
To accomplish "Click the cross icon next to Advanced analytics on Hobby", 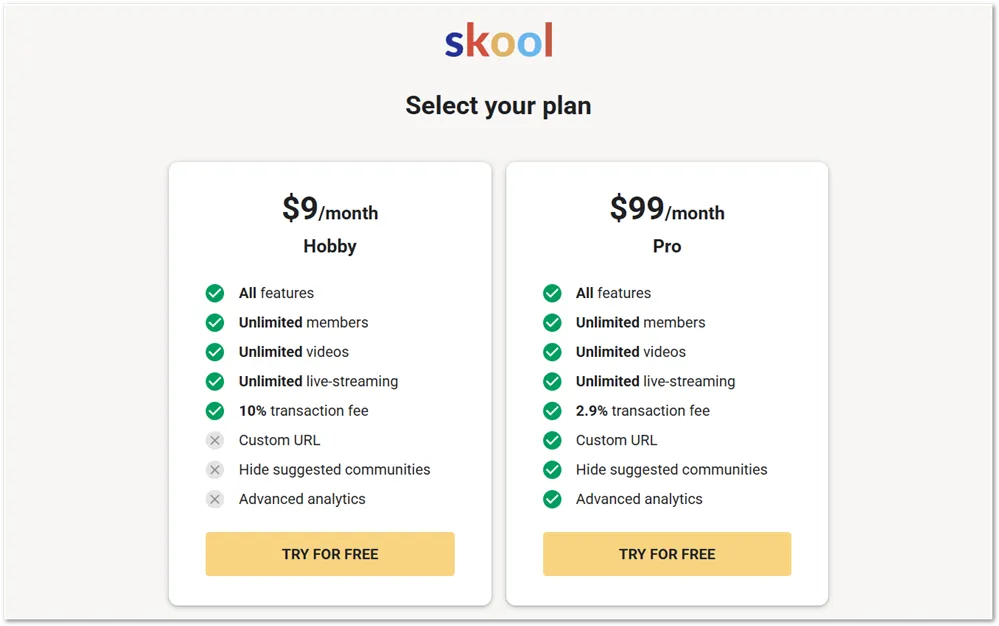I will click(x=215, y=499).
